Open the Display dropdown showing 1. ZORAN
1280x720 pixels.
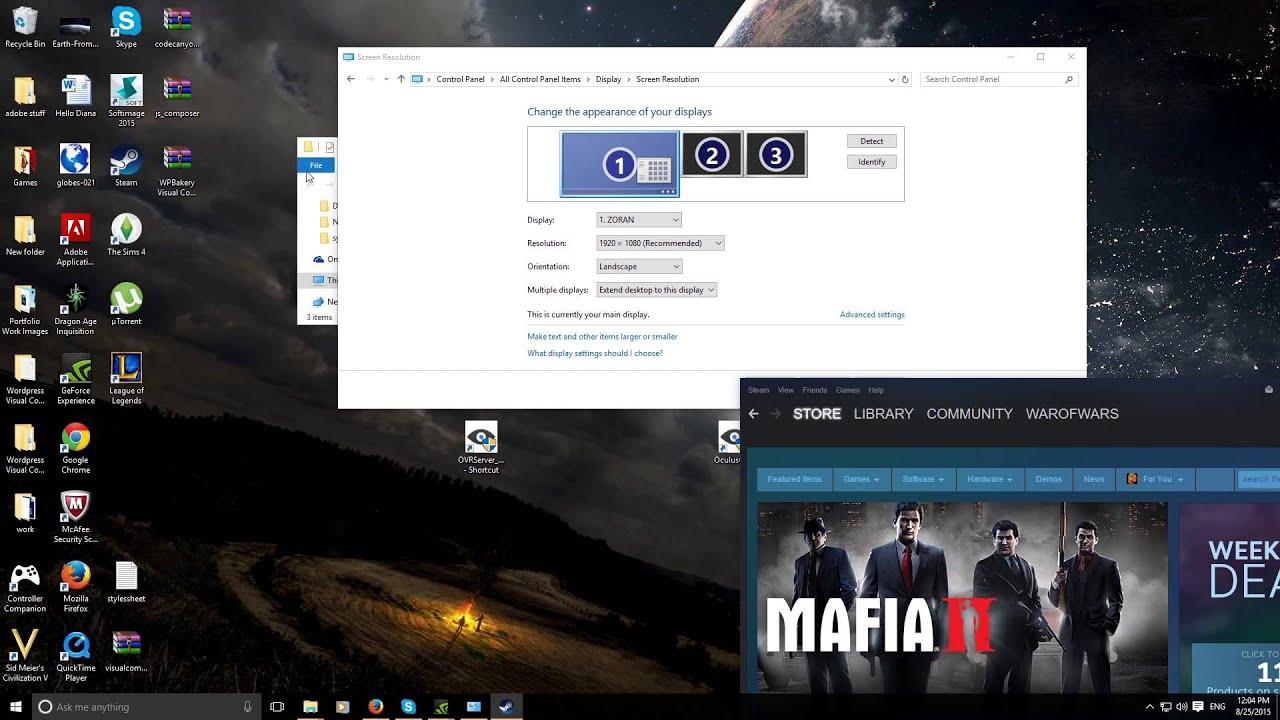[x=639, y=220]
